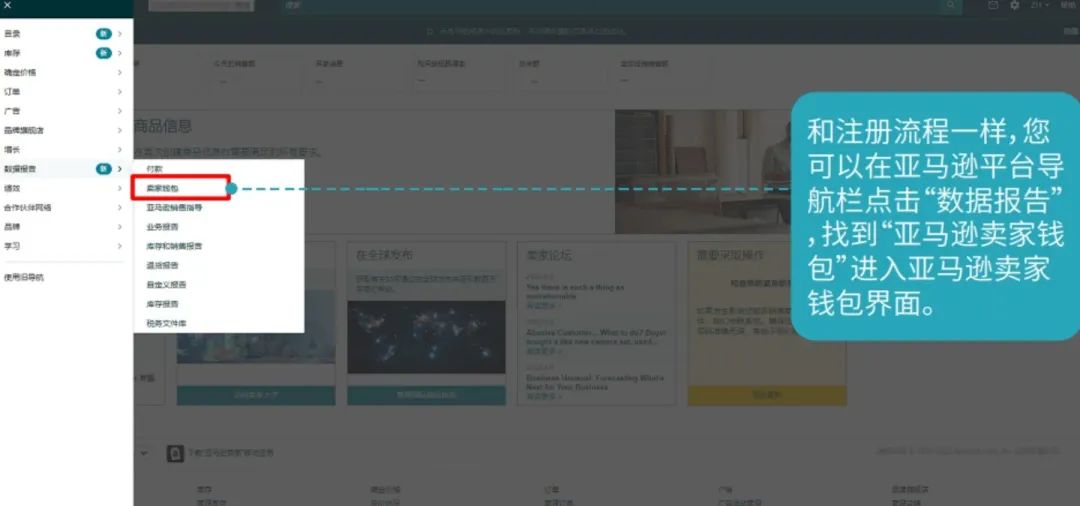
Task: Expand the 品牌 chevron
Action: (119, 226)
